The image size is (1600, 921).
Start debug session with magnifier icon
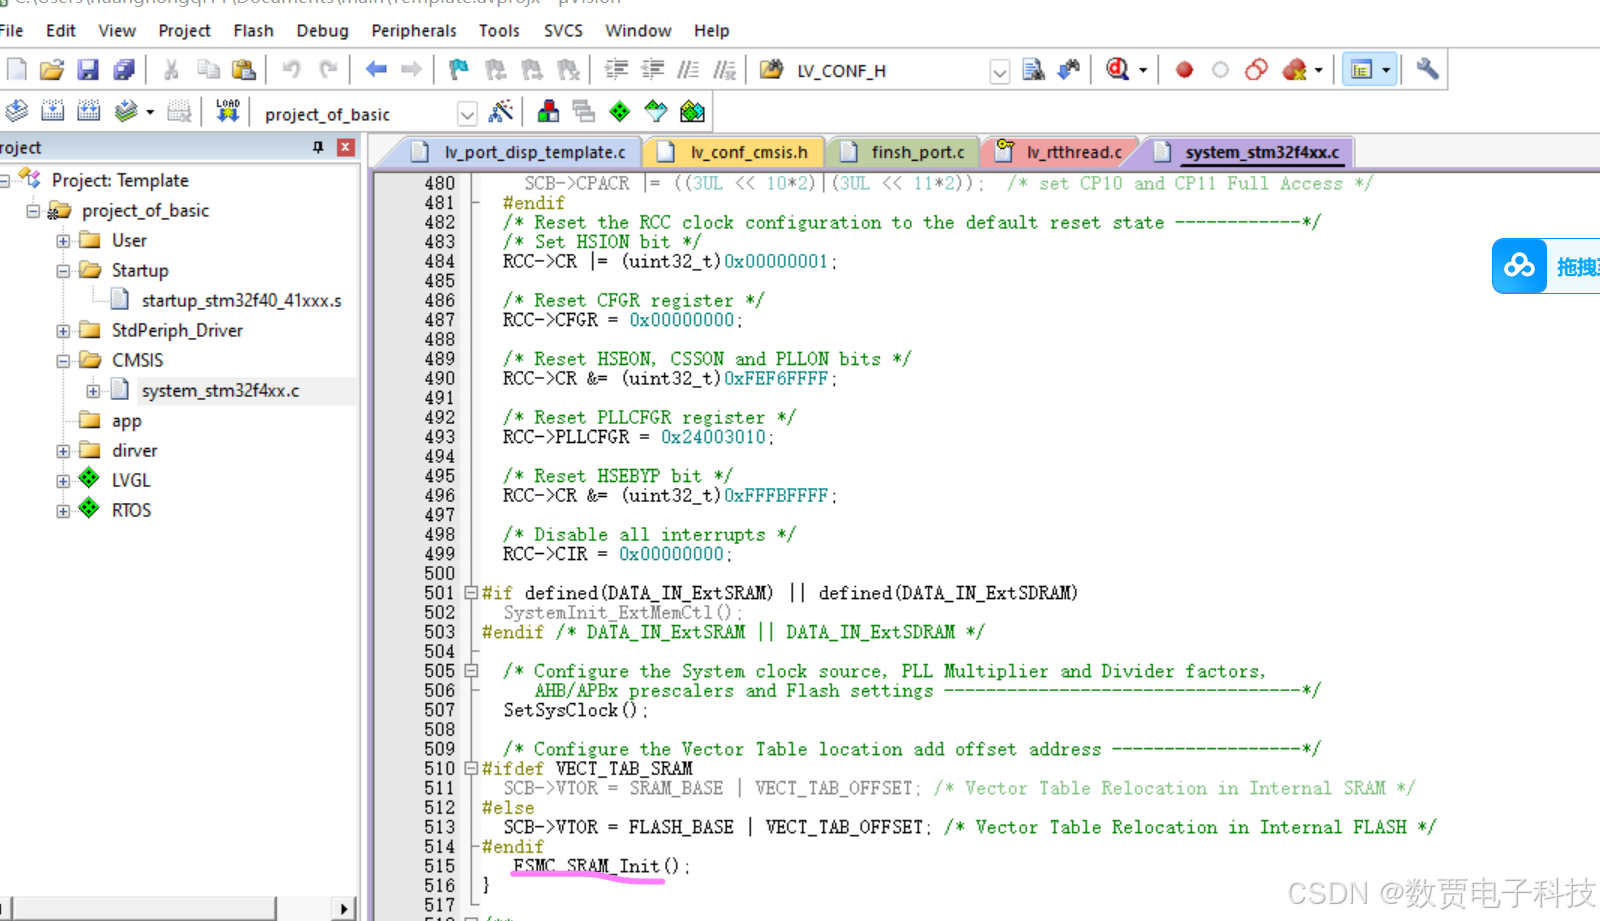tap(1118, 69)
